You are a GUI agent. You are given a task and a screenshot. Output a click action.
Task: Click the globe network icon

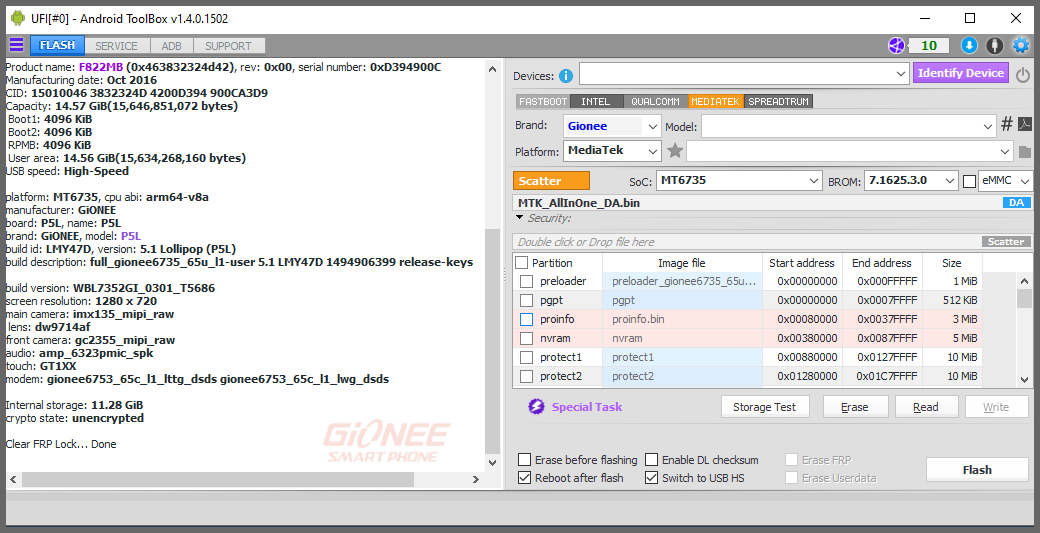(897, 45)
